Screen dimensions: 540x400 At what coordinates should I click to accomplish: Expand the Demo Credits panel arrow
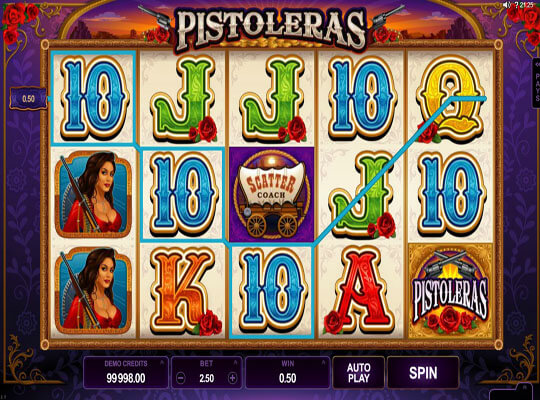point(162,362)
